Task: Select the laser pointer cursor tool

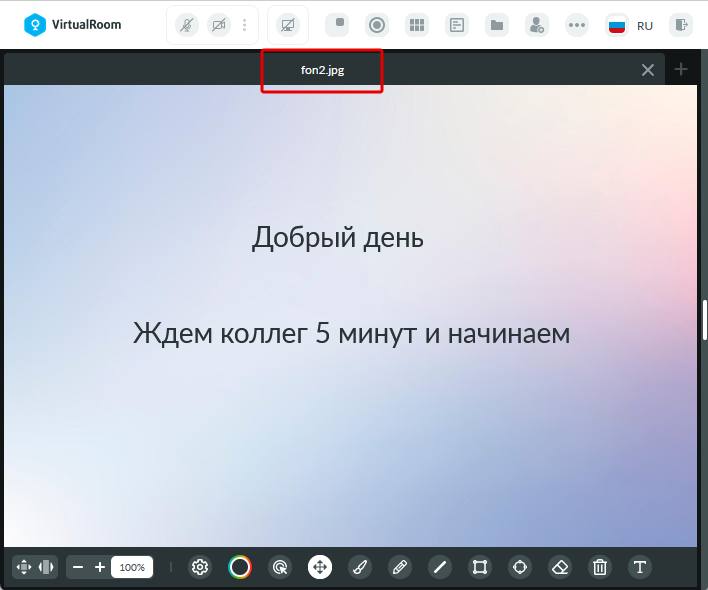Action: 280,567
